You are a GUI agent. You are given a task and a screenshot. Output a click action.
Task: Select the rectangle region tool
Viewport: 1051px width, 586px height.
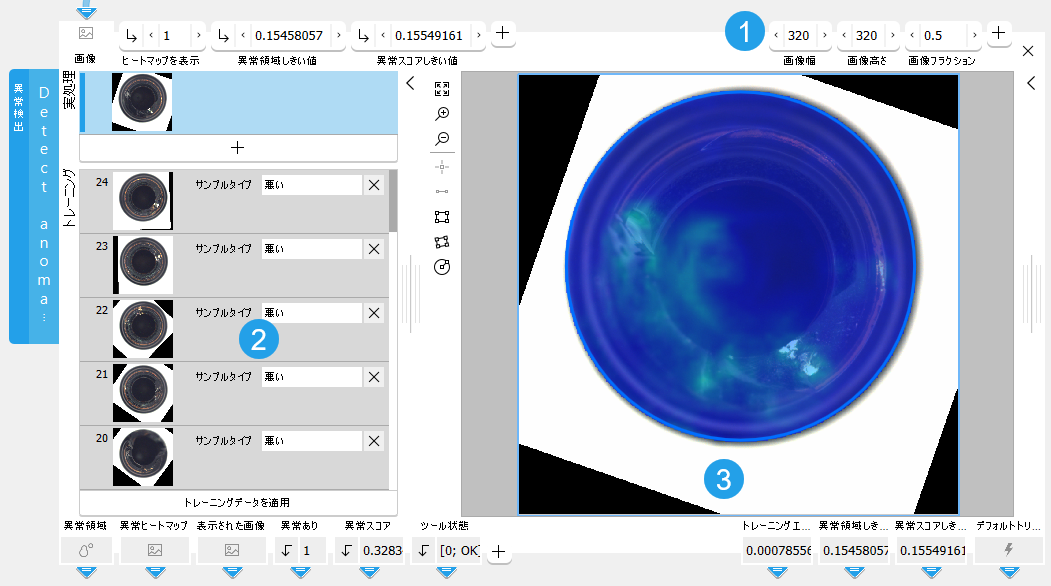click(442, 216)
